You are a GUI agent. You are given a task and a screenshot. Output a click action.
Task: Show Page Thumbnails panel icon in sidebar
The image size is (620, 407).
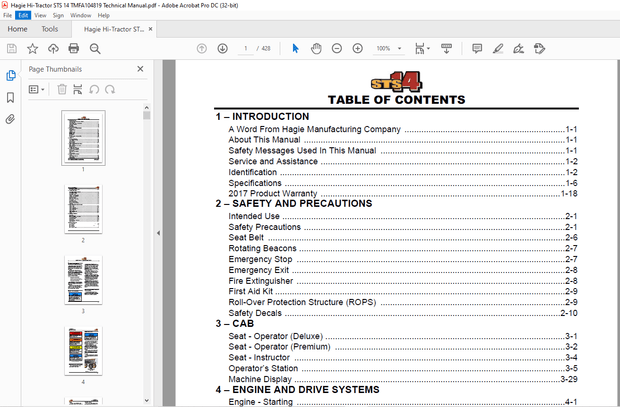[11, 76]
